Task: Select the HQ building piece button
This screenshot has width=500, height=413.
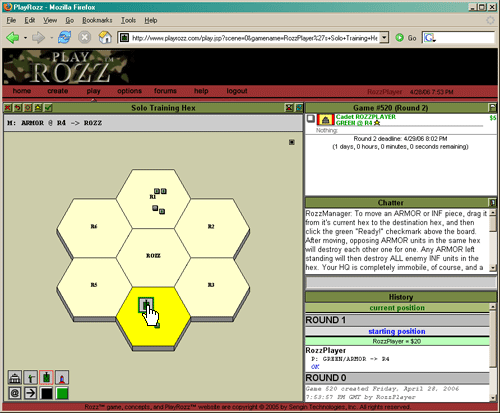Action: [x=15, y=378]
